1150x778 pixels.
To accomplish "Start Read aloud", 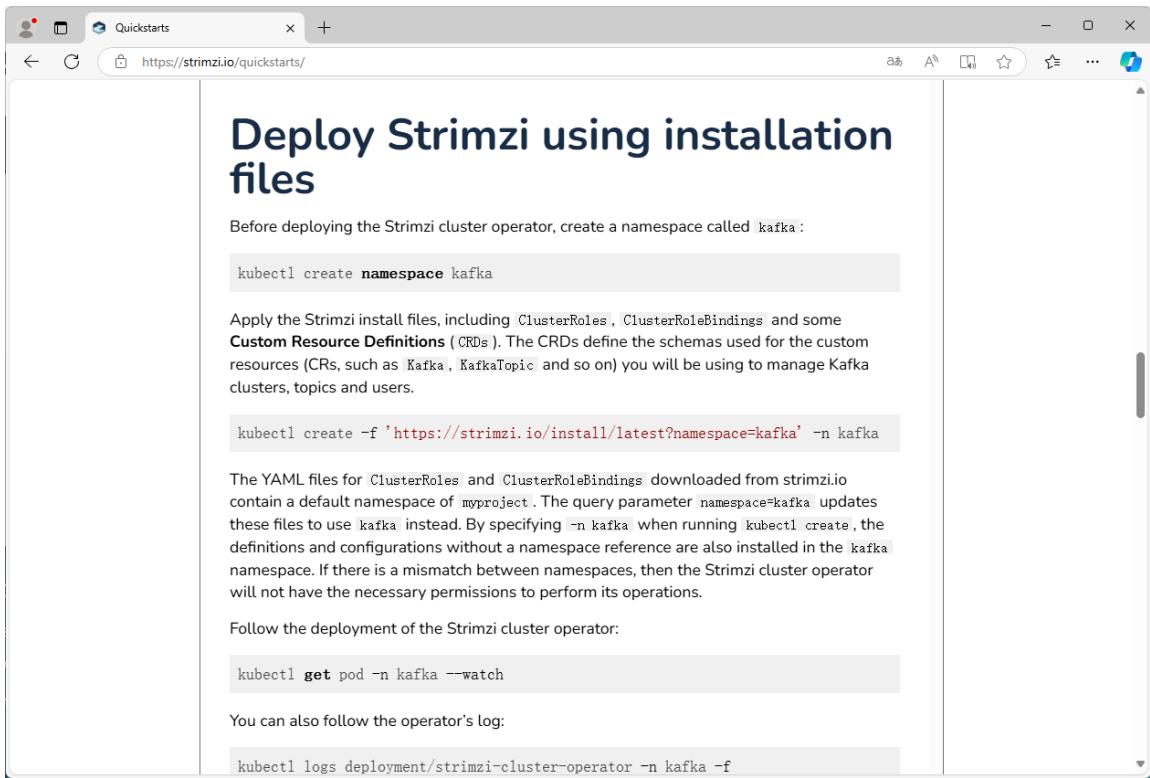I will [931, 62].
